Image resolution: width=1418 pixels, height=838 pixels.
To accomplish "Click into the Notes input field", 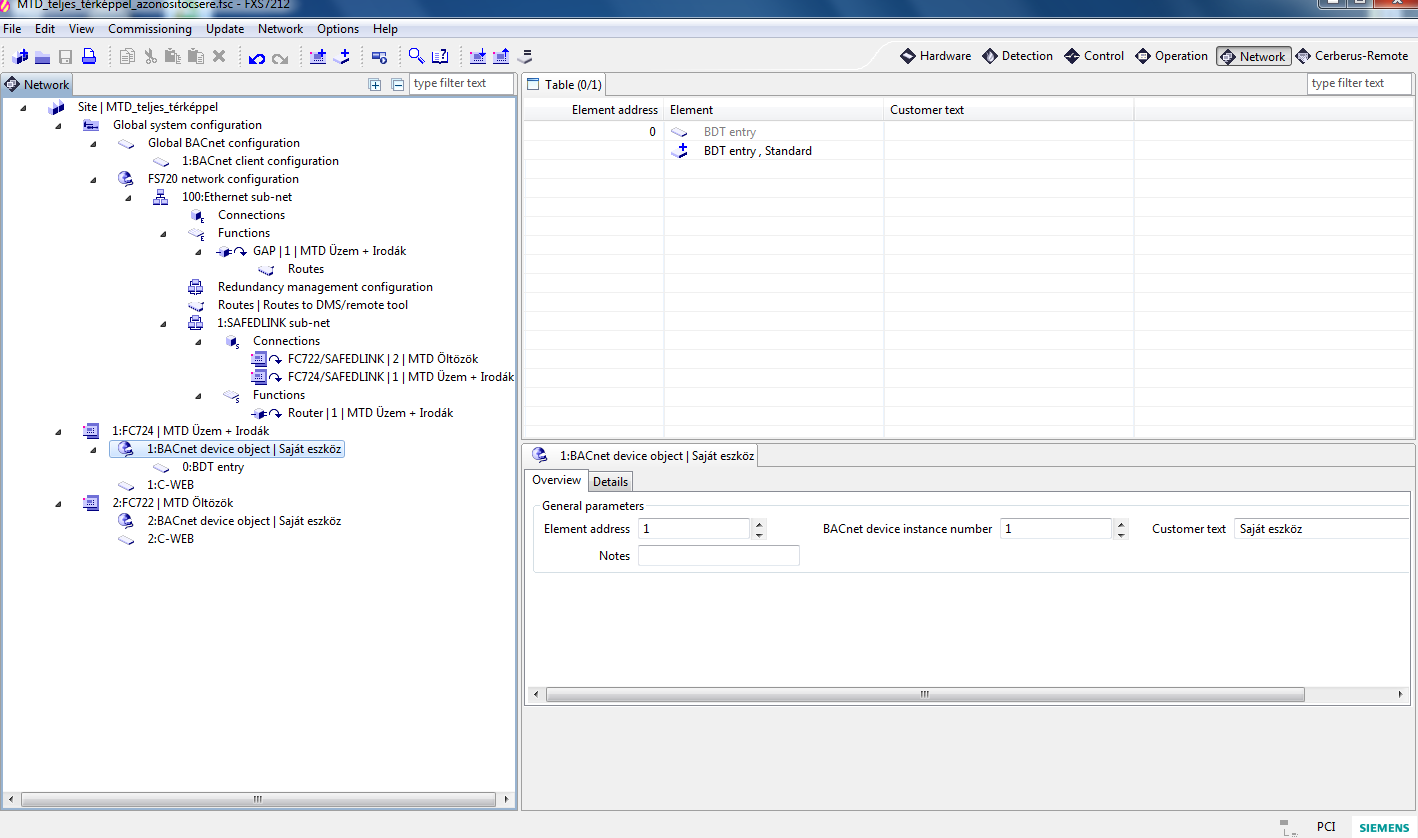I will click(x=718, y=556).
